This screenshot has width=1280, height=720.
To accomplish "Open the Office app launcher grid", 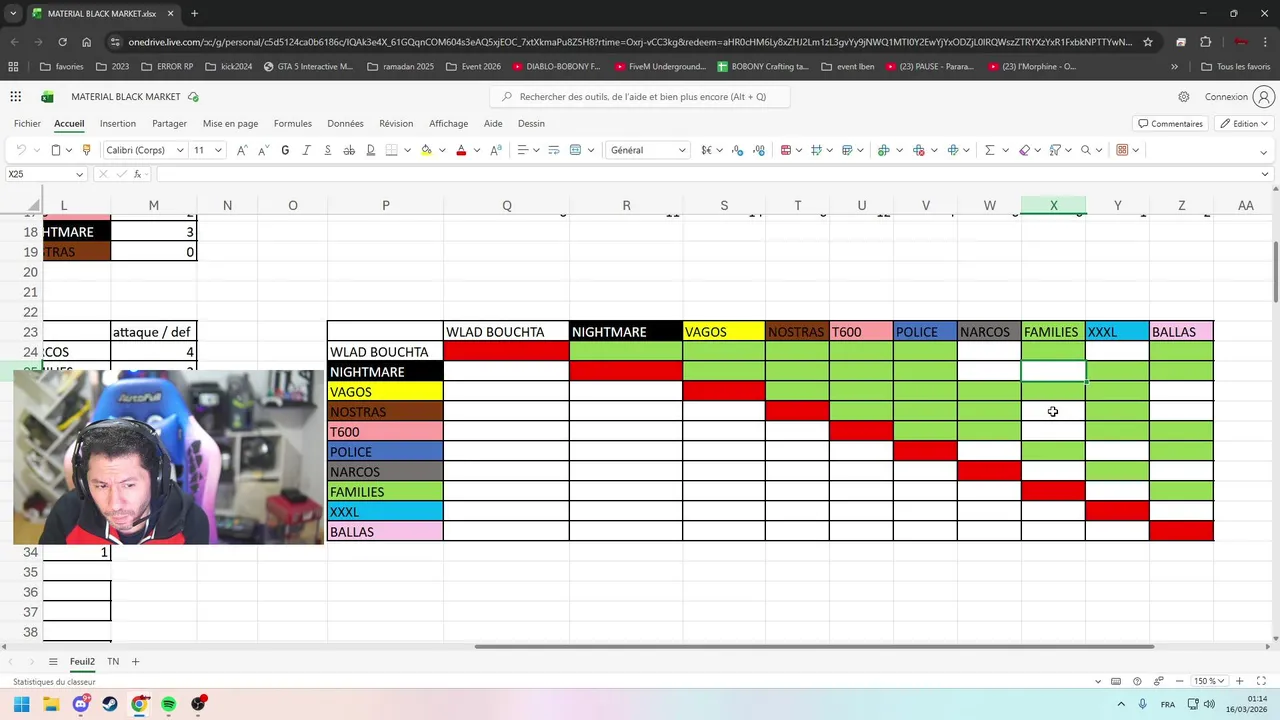I will click(x=16, y=97).
